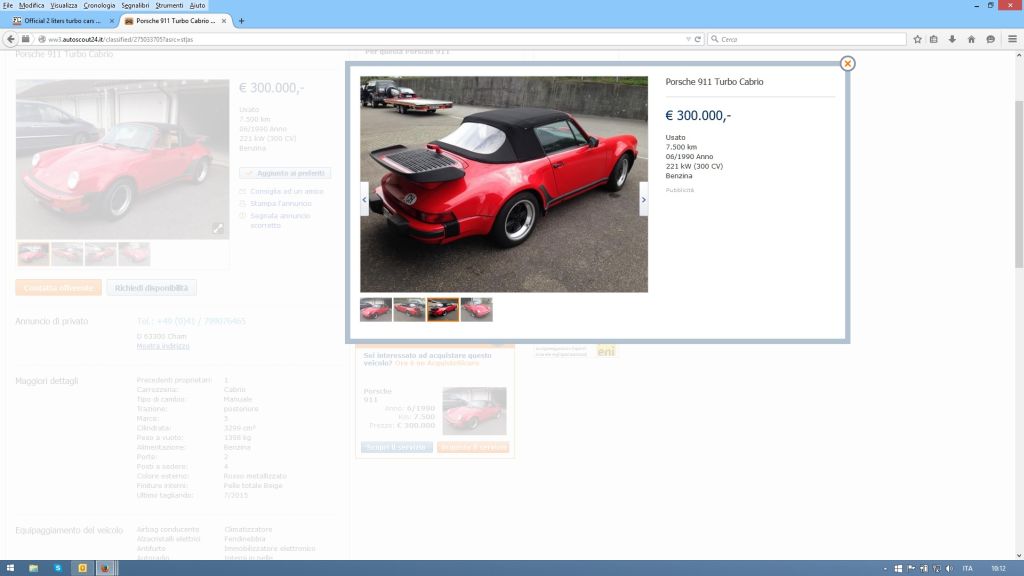
Task: Click the lightbox price € 300.000,-
Action: [x=698, y=116]
